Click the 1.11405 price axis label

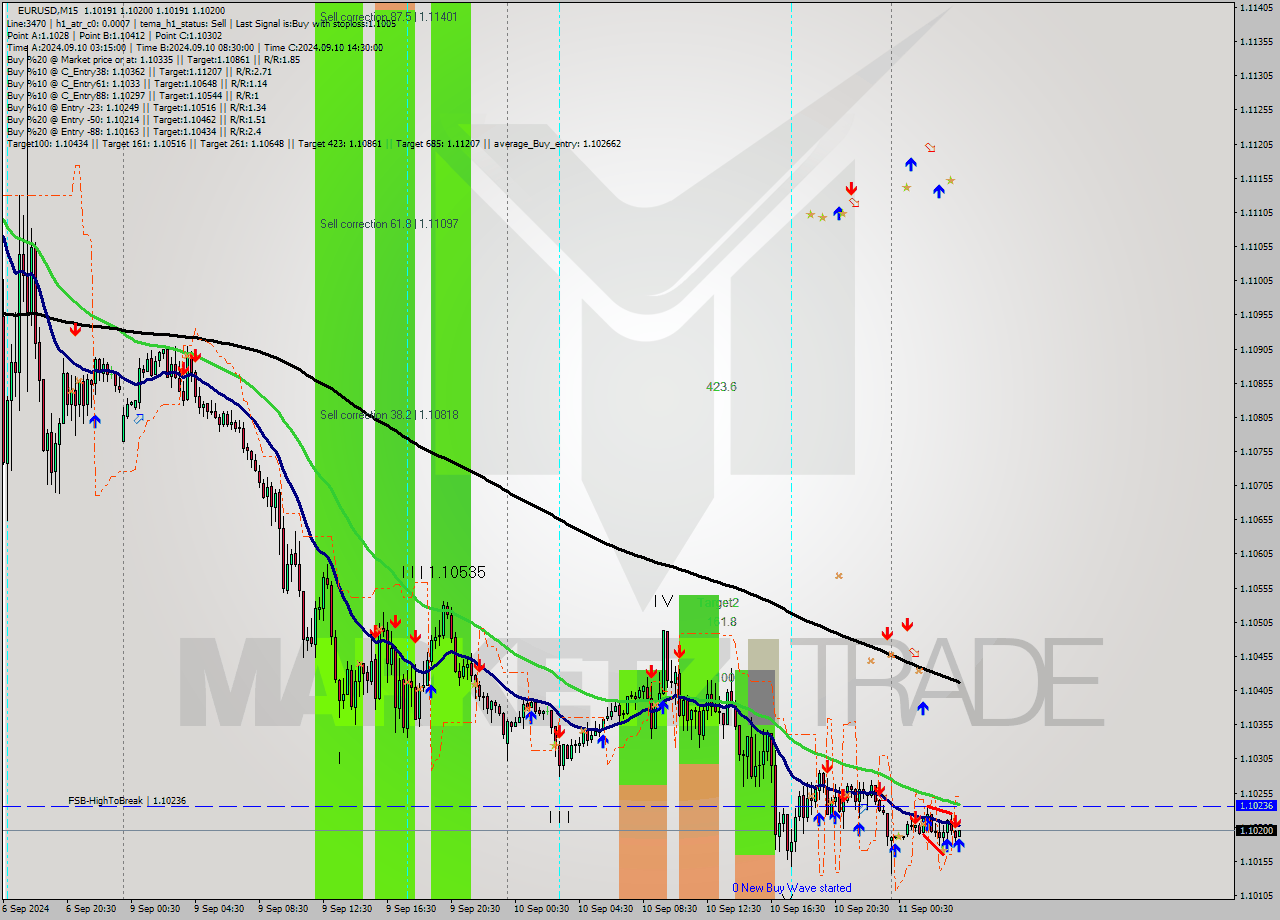pyautogui.click(x=1256, y=7)
